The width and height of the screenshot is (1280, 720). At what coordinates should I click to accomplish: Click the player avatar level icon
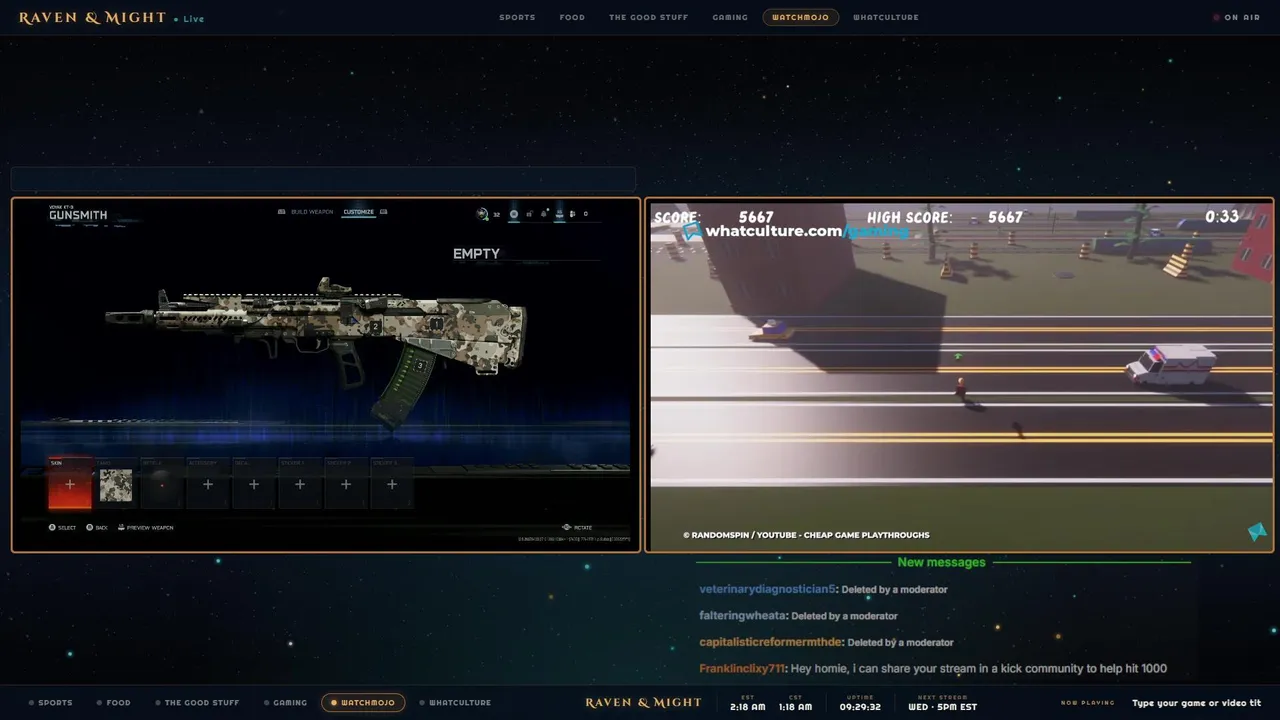coord(483,214)
